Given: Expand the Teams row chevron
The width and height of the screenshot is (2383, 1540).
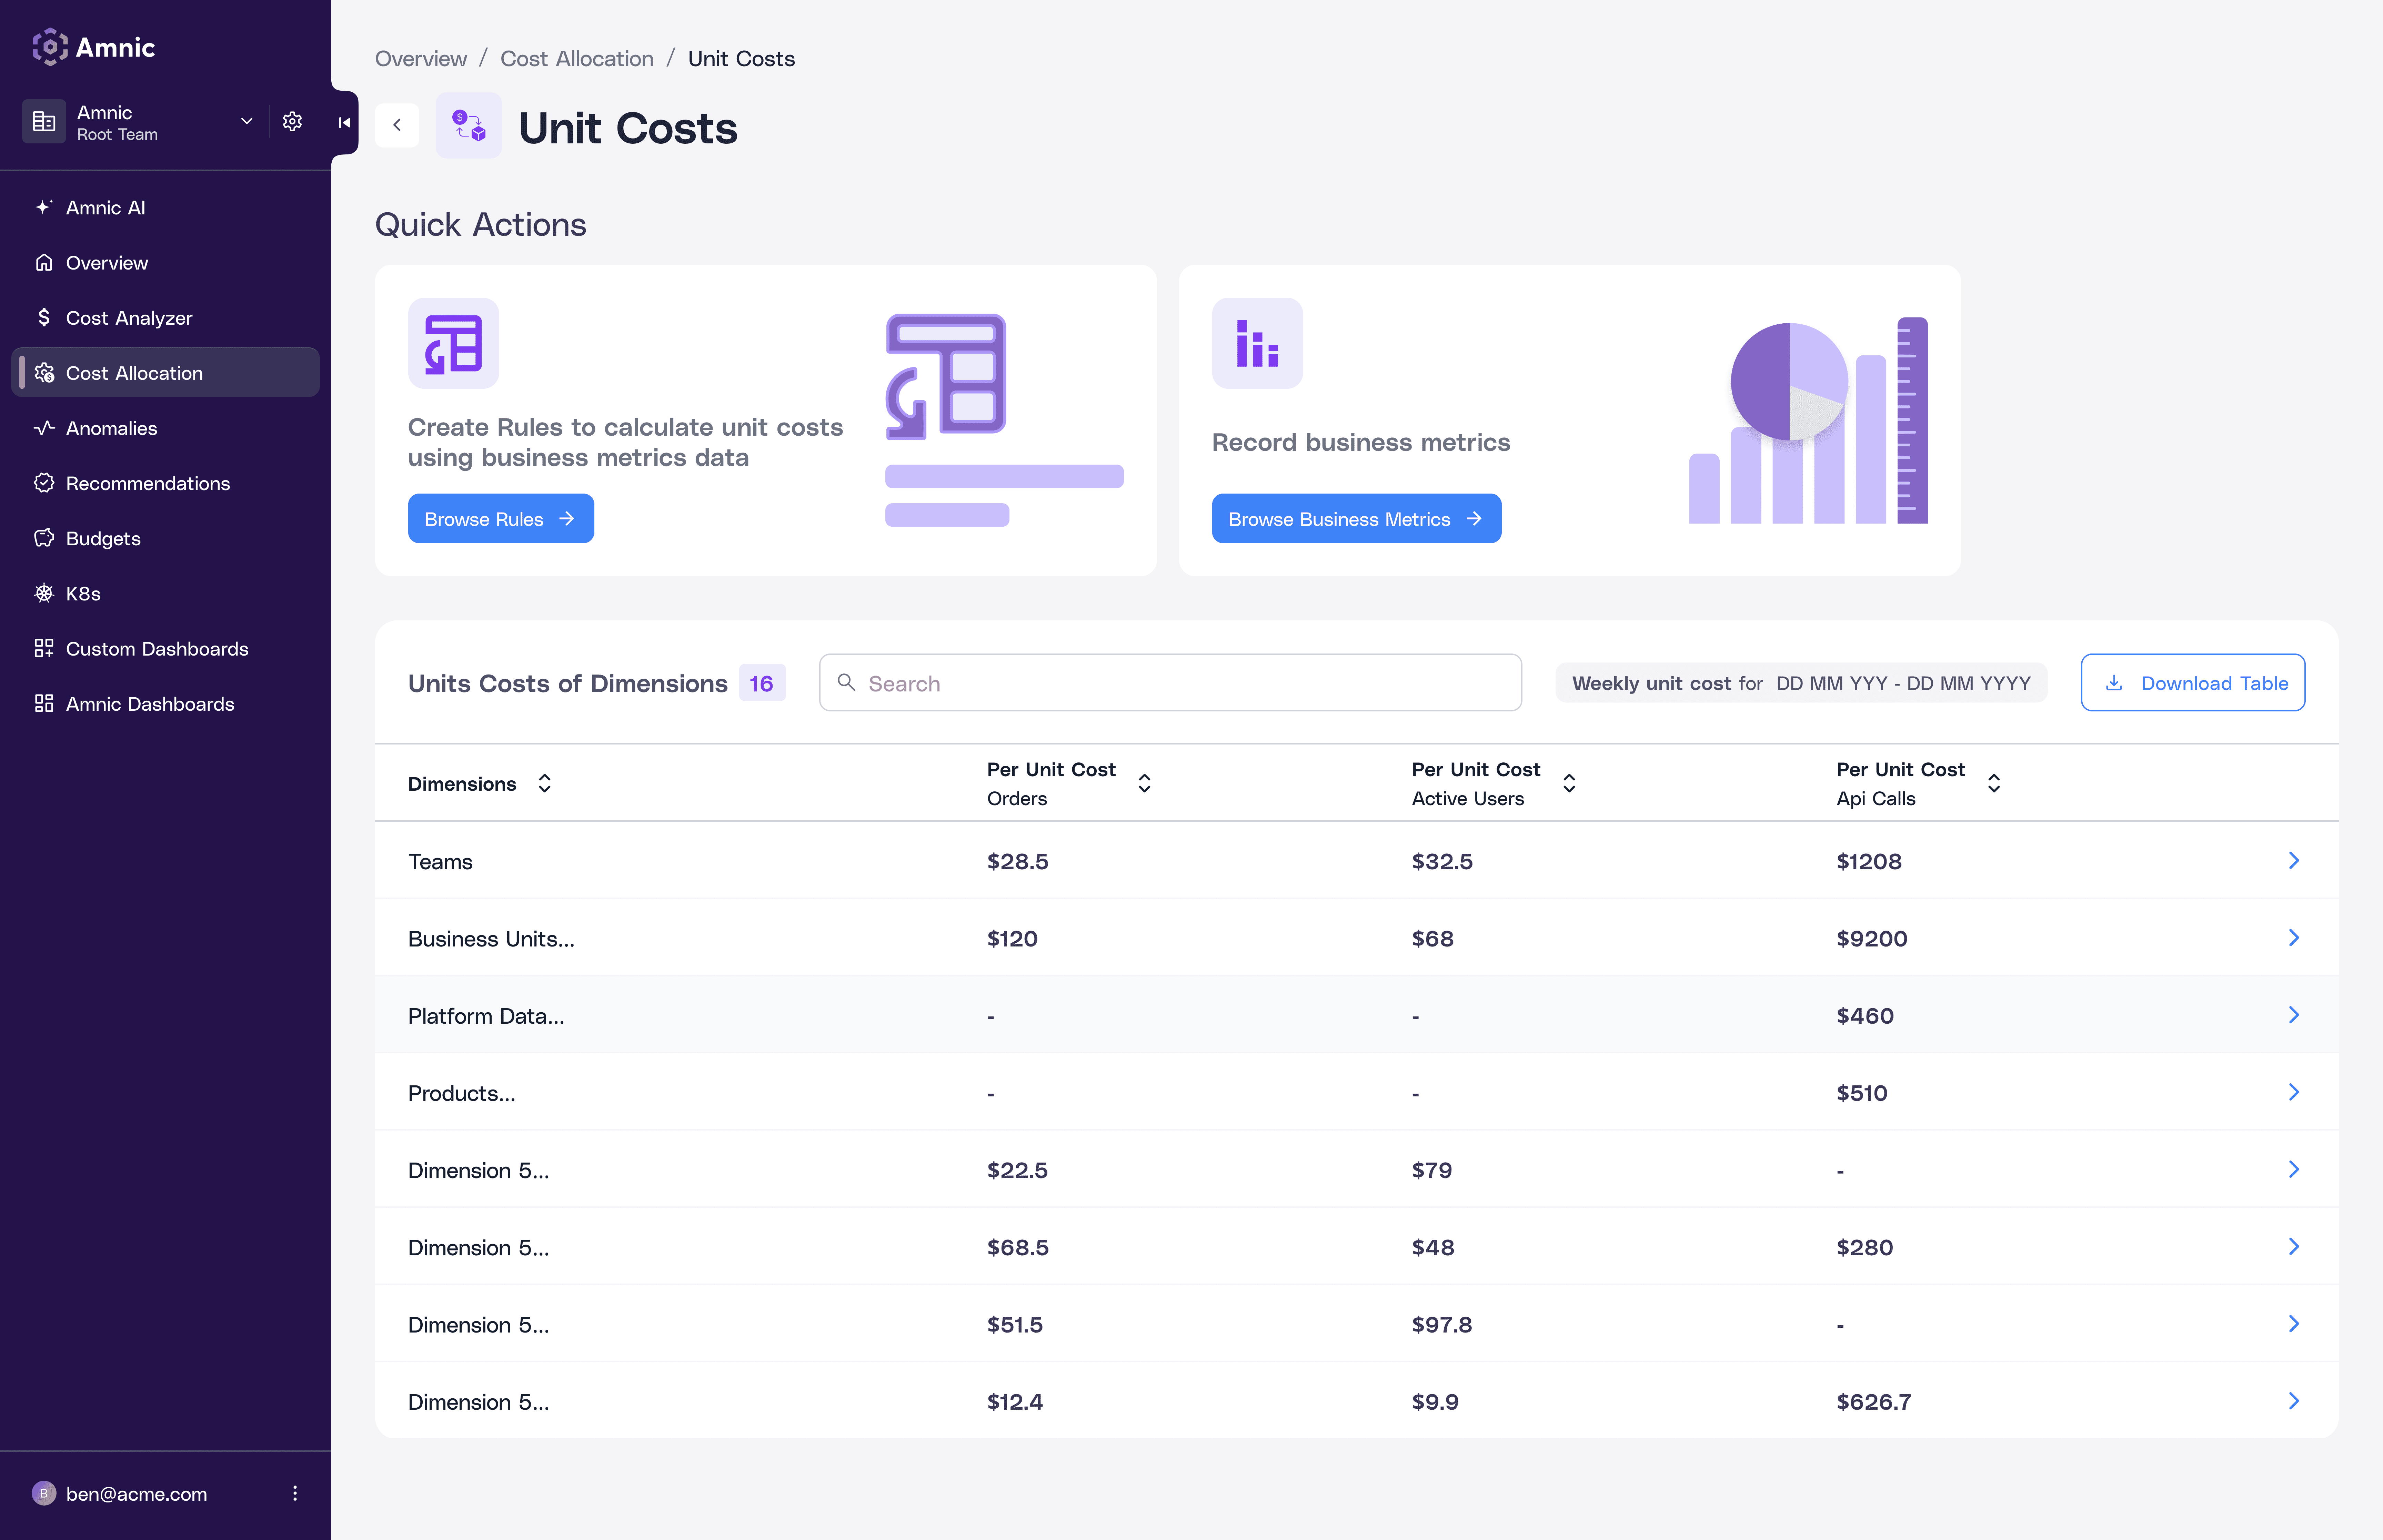Looking at the screenshot, I should [2293, 861].
